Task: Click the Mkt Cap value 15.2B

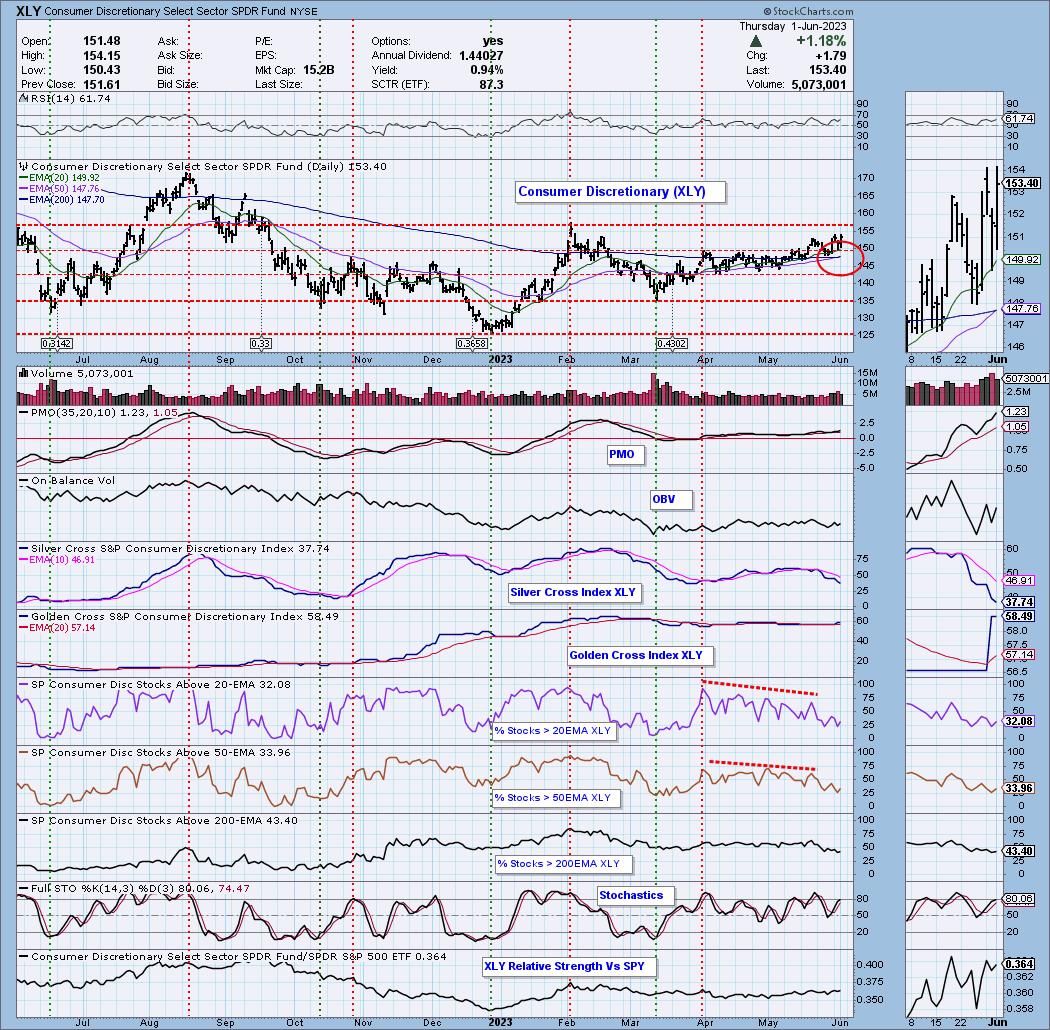Action: (318, 70)
